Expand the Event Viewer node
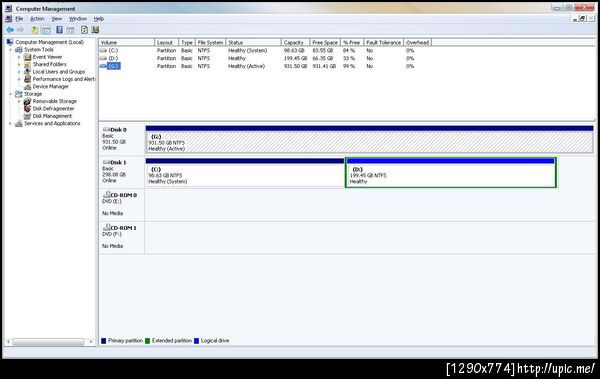 (x=19, y=57)
